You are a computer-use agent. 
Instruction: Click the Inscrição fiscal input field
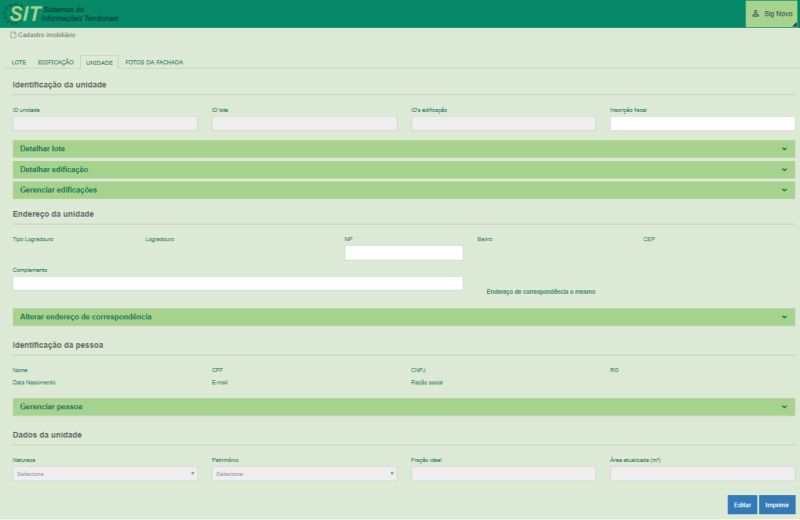point(703,124)
